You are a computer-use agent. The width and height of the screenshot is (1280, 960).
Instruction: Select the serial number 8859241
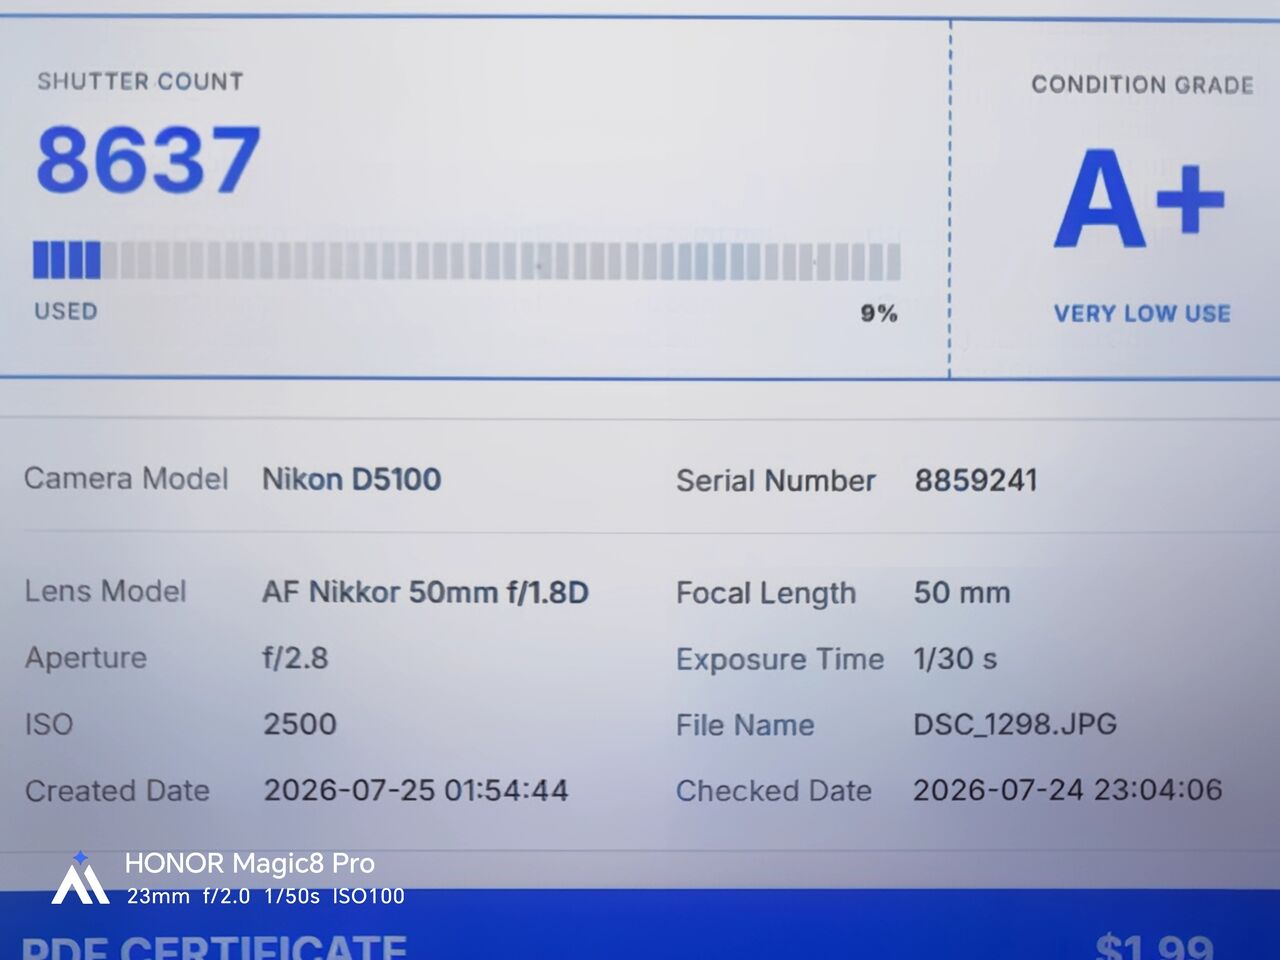[976, 481]
